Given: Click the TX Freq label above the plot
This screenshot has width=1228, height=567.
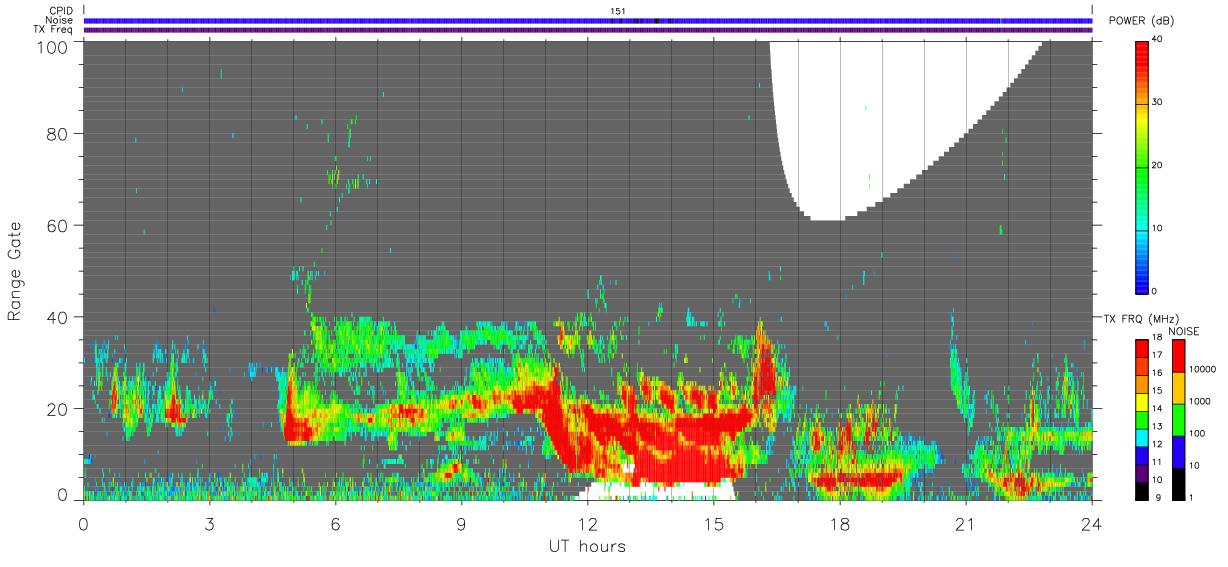Looking at the screenshot, I should pos(53,29).
